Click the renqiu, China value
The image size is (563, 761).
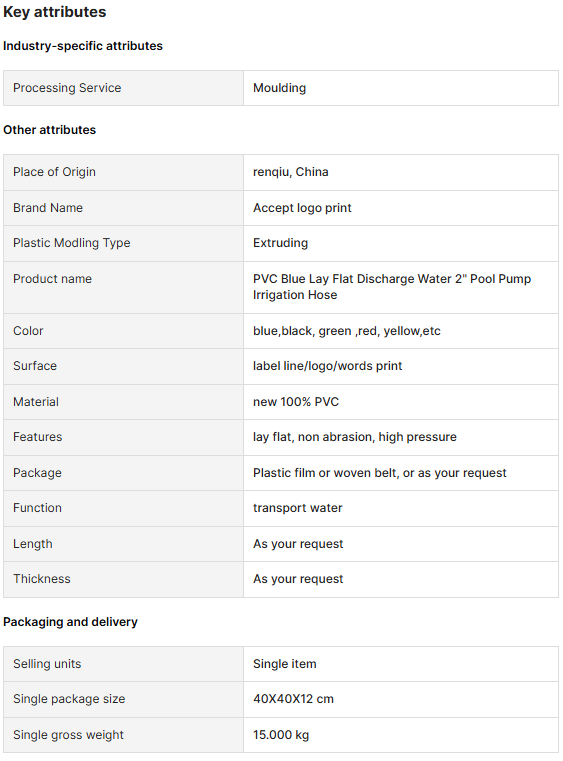291,172
